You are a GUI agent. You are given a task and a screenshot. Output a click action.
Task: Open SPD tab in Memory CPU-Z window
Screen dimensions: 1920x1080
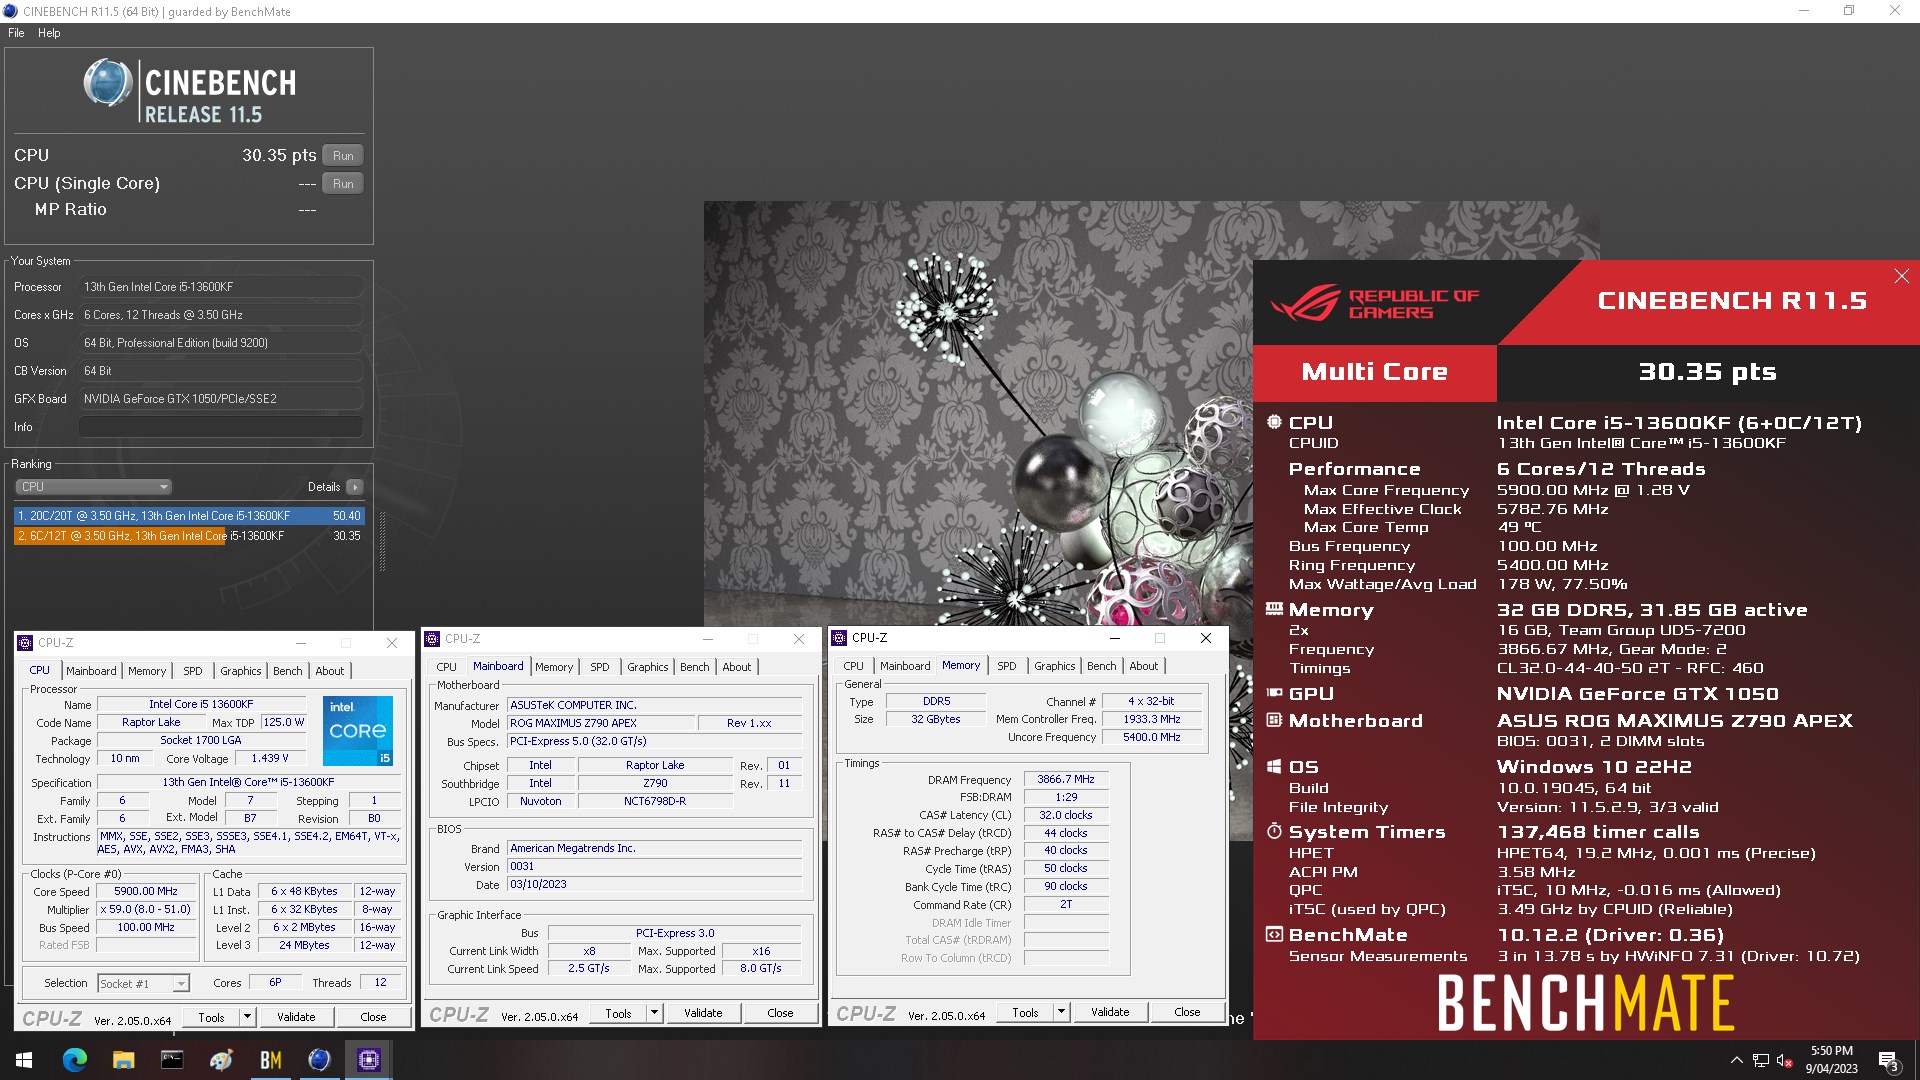[x=1007, y=666]
